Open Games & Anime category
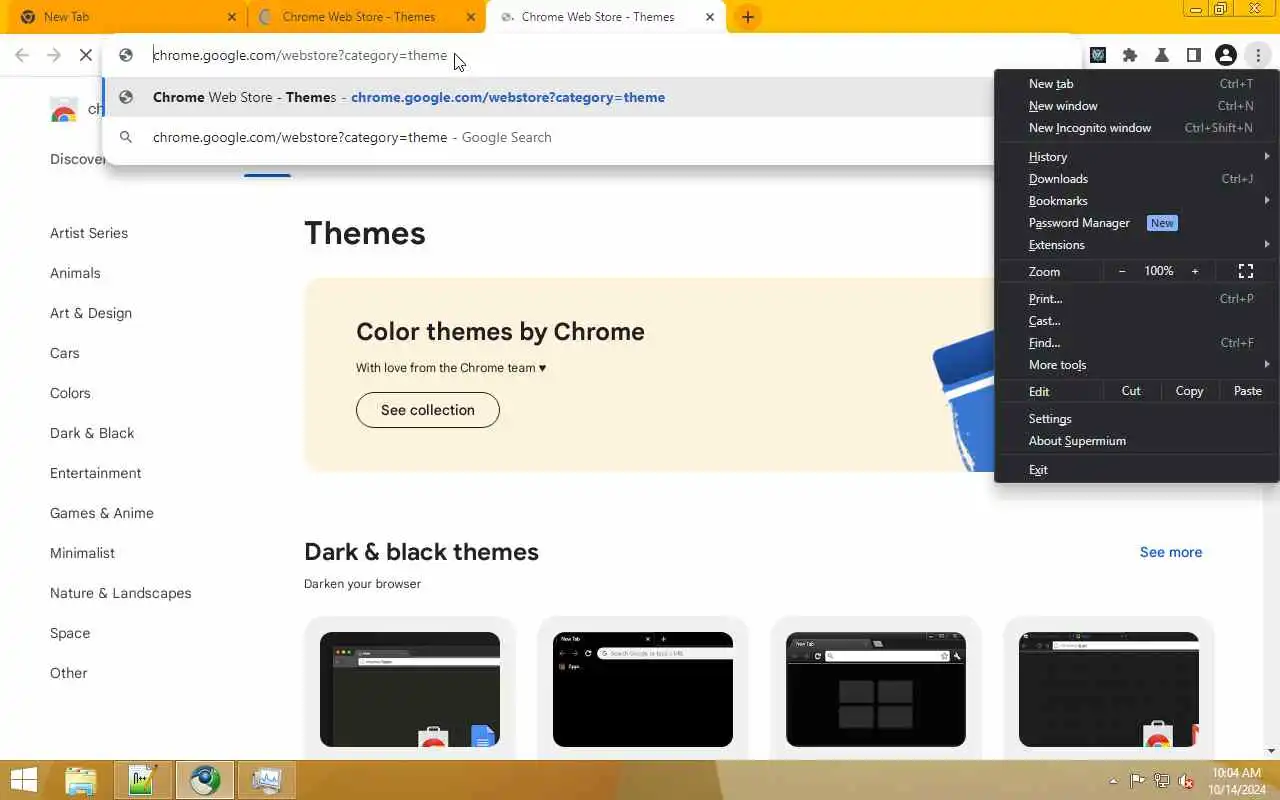The image size is (1280, 800). coord(102,513)
